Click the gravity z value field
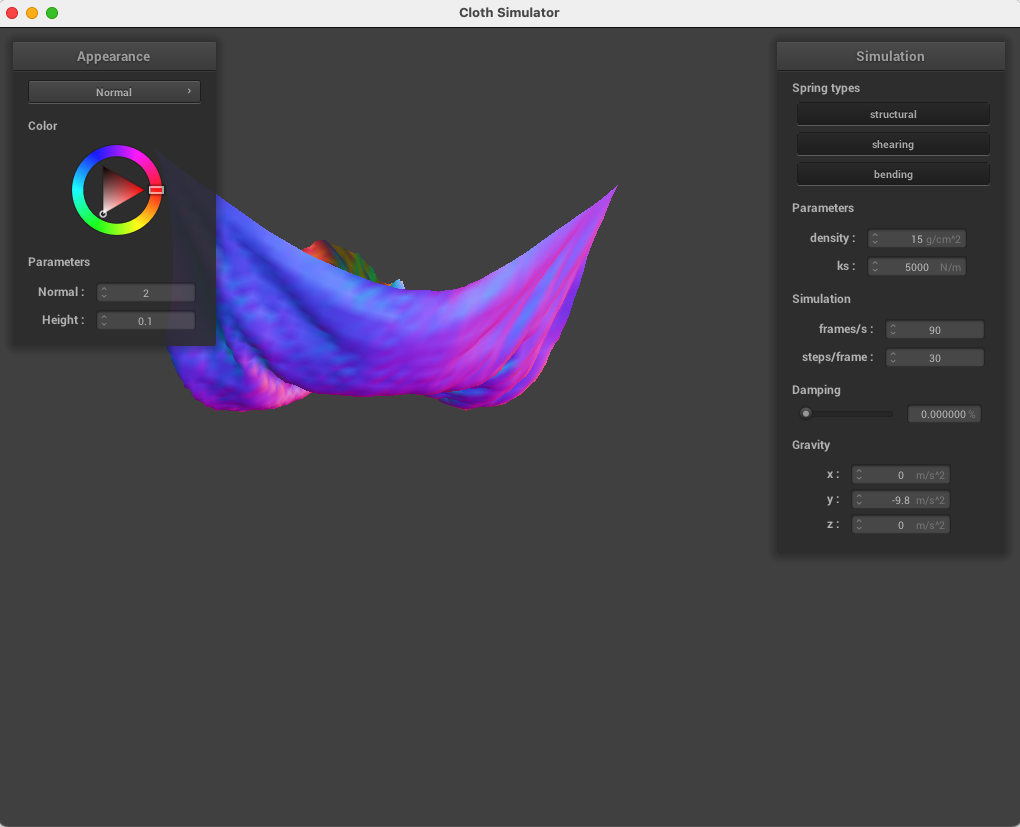The width and height of the screenshot is (1020, 827). pos(901,525)
